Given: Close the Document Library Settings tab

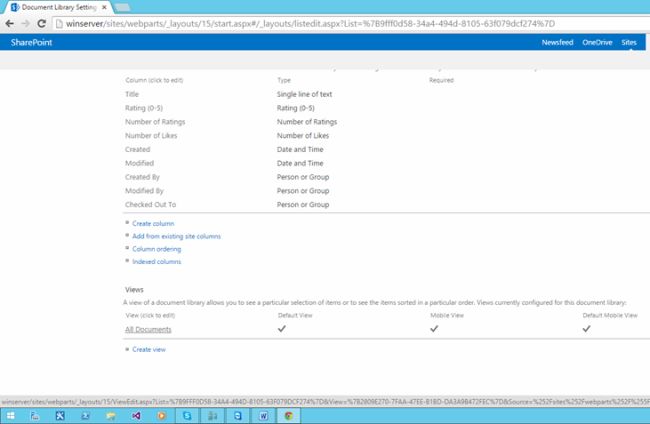Looking at the screenshot, I should point(104,7).
